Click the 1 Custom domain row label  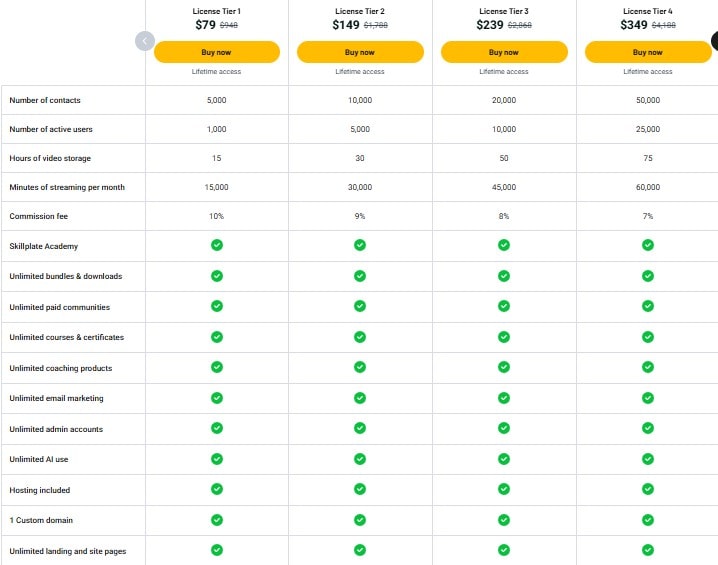pyautogui.click(x=41, y=520)
